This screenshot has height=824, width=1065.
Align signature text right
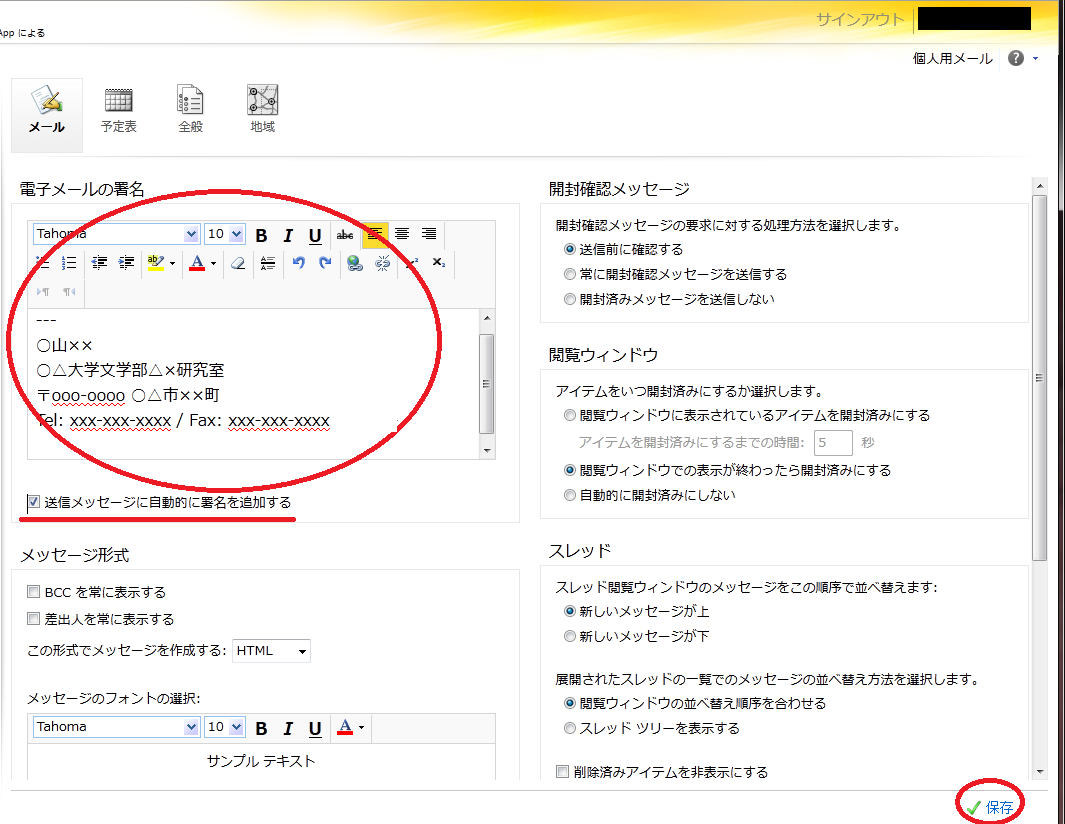click(429, 234)
